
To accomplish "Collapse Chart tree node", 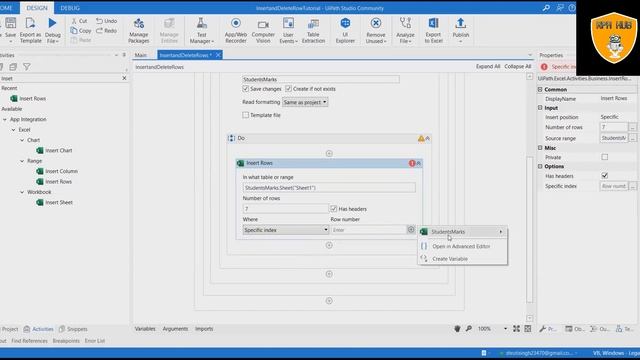I will [22, 140].
